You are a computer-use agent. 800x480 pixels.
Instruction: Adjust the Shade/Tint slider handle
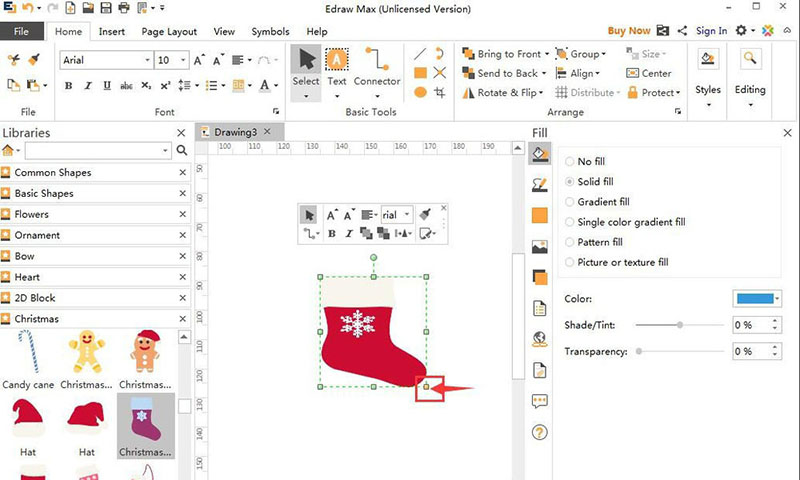tap(680, 325)
